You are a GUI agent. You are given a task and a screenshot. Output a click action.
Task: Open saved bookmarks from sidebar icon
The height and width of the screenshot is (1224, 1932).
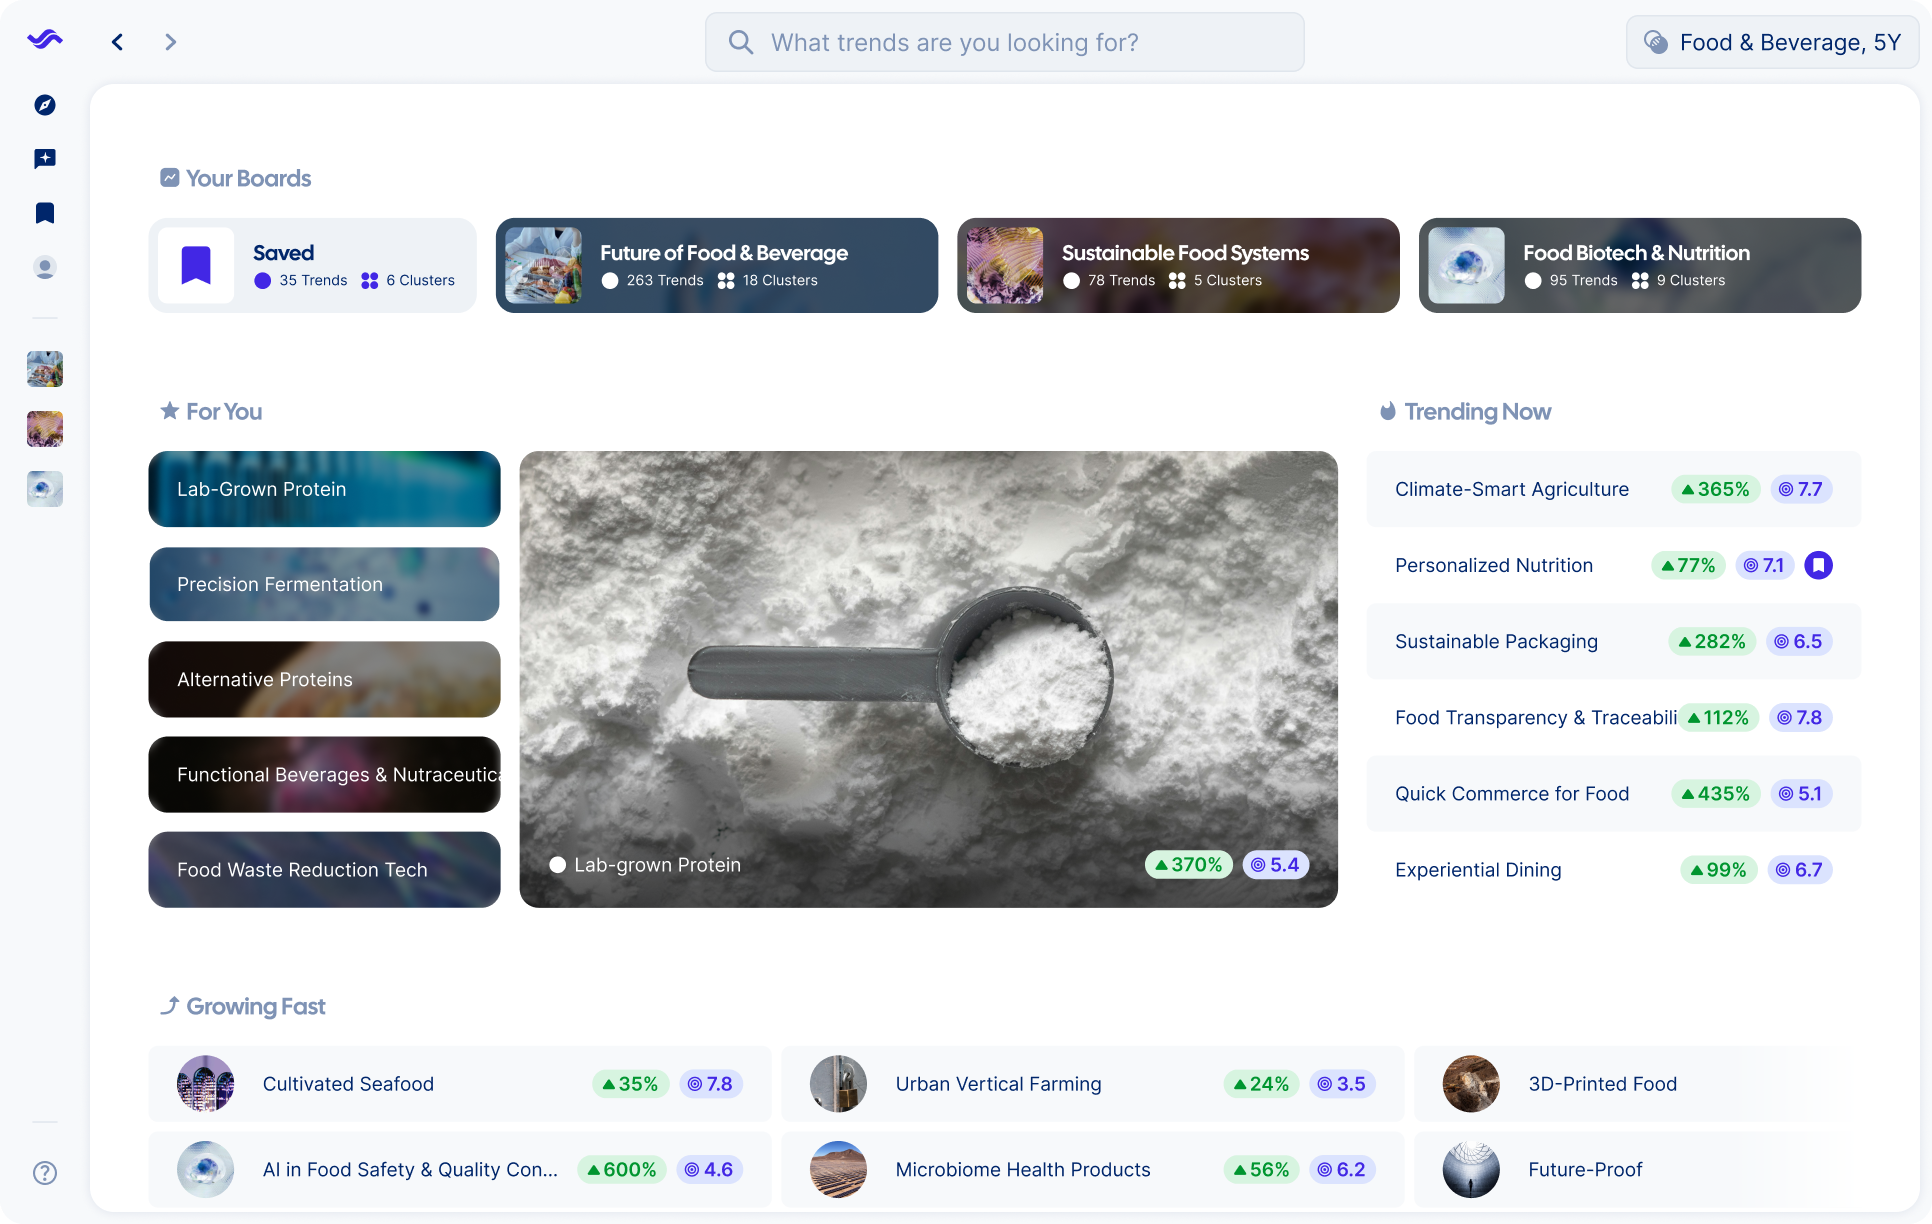coord(45,213)
